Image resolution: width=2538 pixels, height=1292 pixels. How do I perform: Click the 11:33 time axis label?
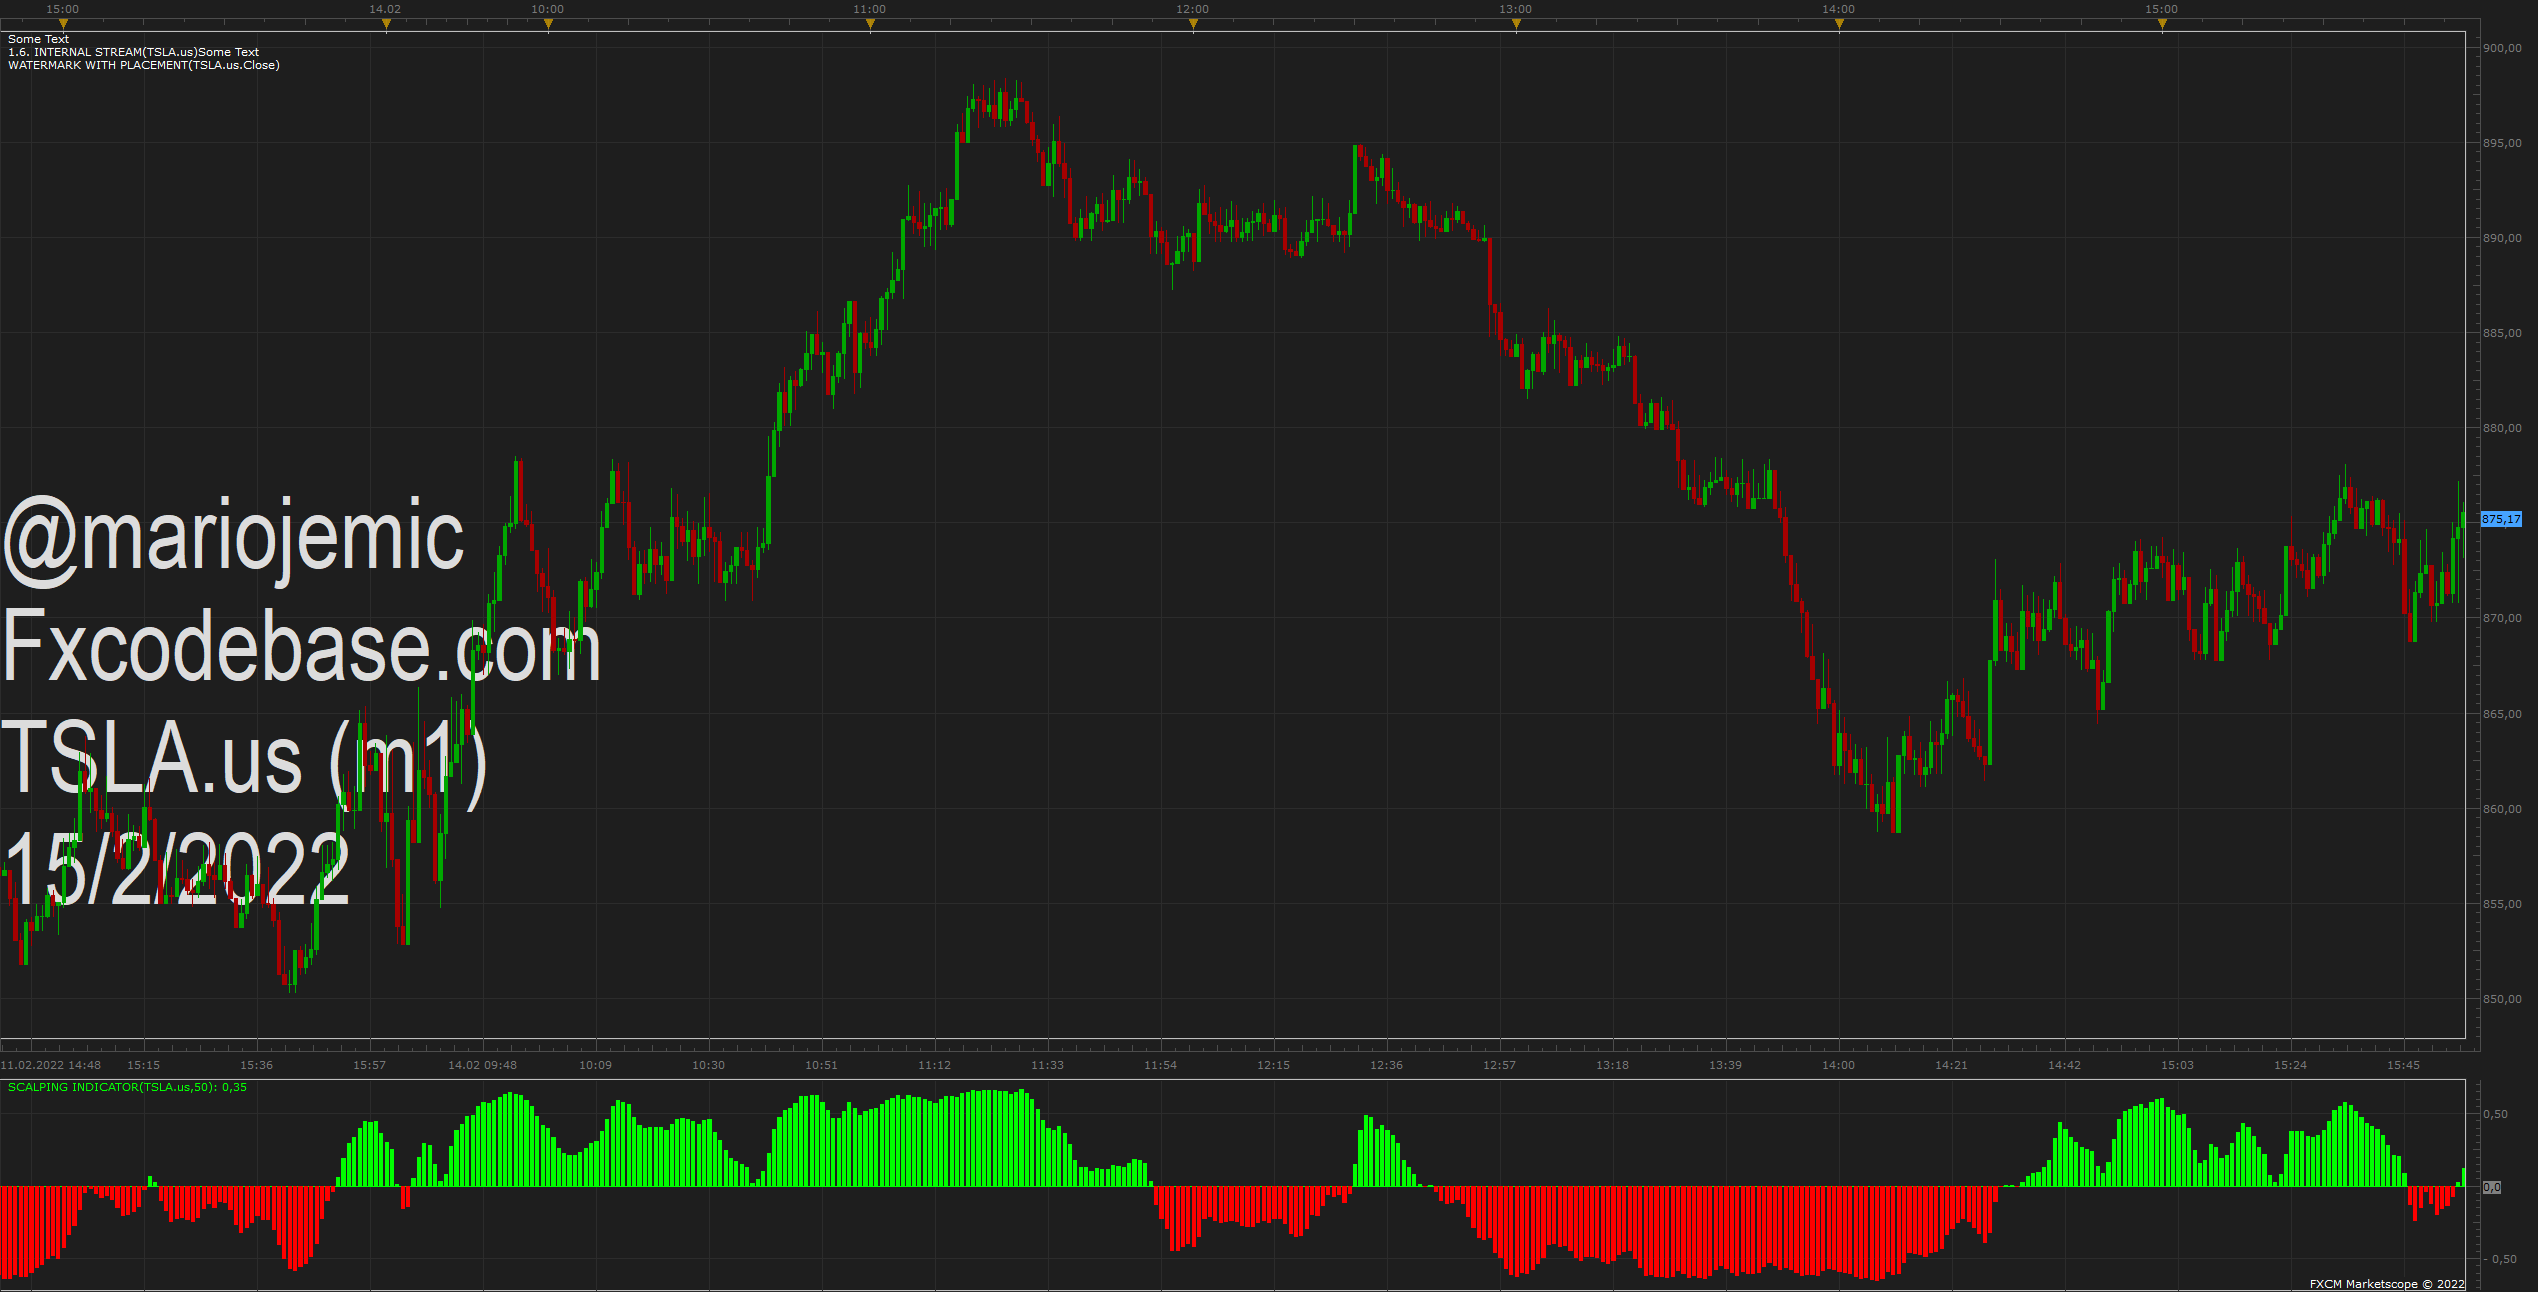[x=1048, y=1065]
